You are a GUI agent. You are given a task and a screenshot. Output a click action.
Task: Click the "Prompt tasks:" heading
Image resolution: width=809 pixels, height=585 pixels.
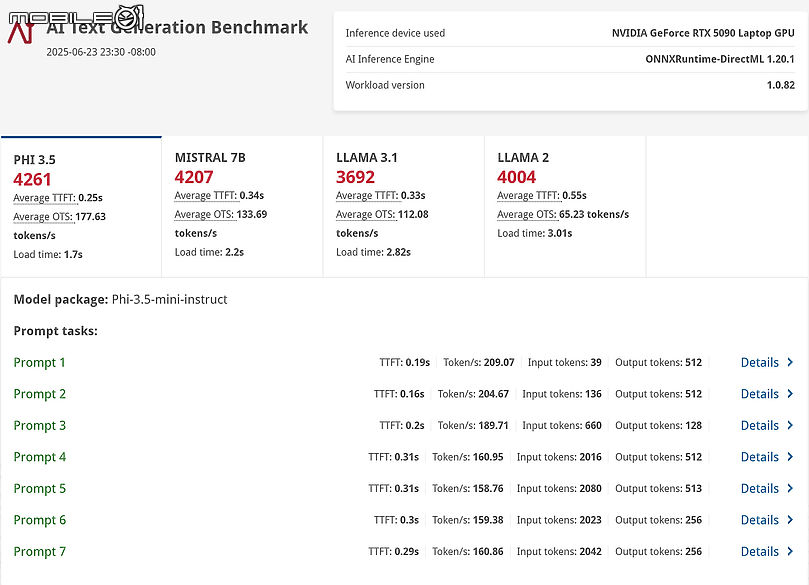coord(56,331)
